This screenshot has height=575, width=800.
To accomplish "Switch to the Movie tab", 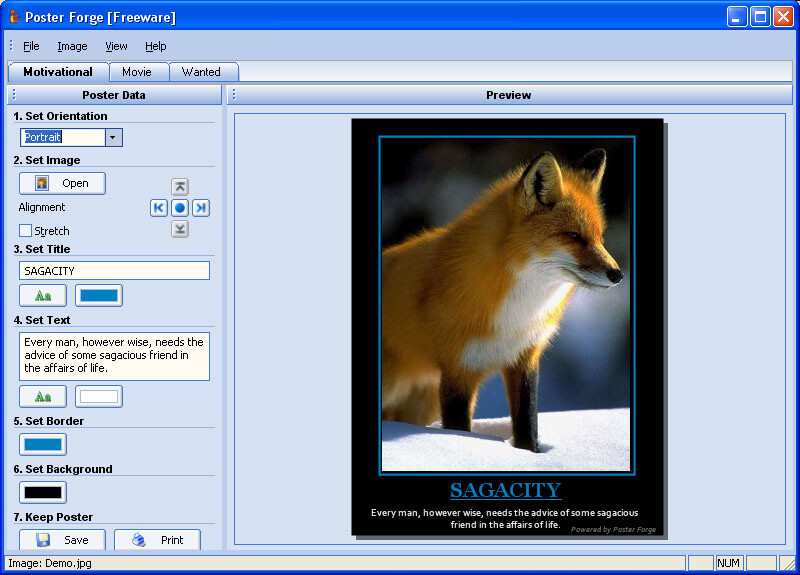I will coord(138,72).
